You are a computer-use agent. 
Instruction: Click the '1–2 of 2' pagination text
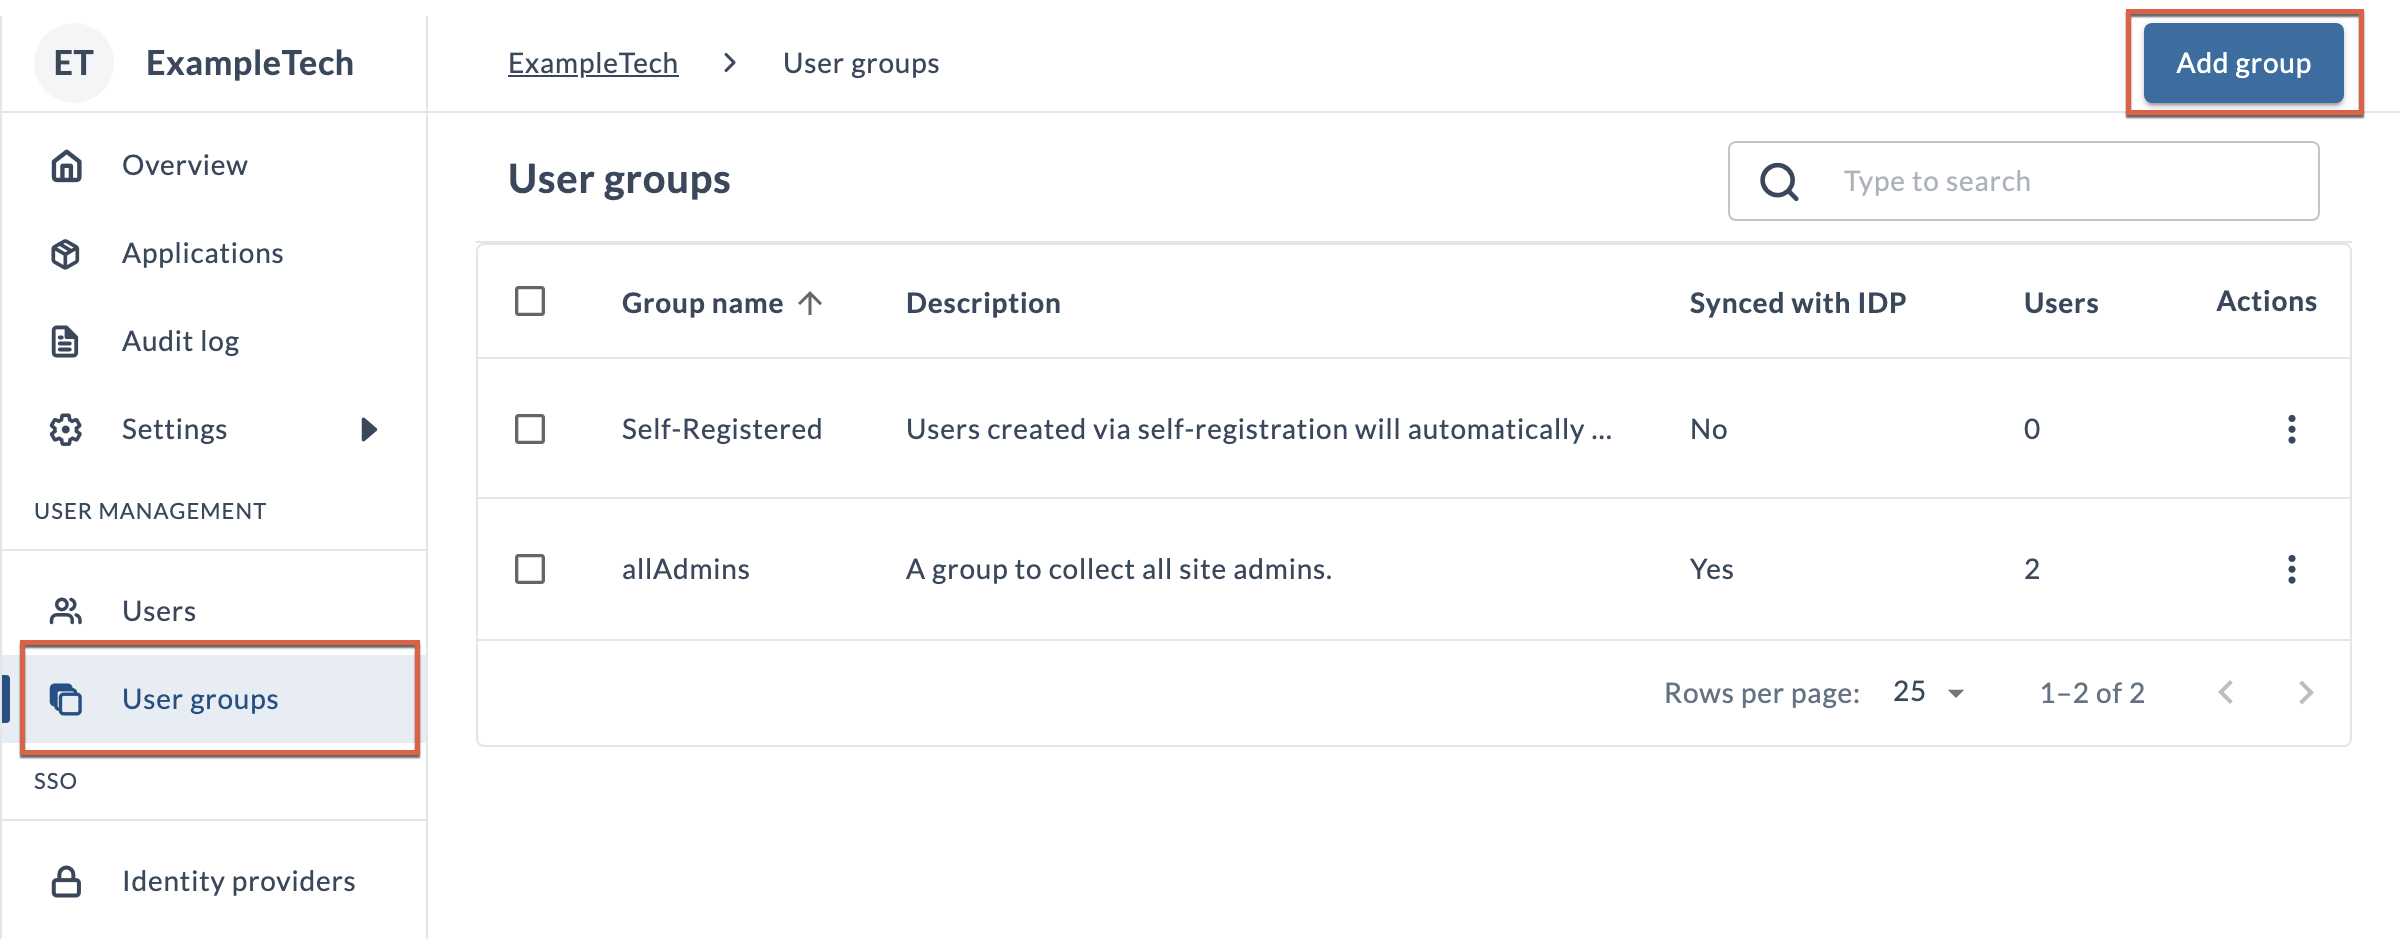pos(2092,693)
